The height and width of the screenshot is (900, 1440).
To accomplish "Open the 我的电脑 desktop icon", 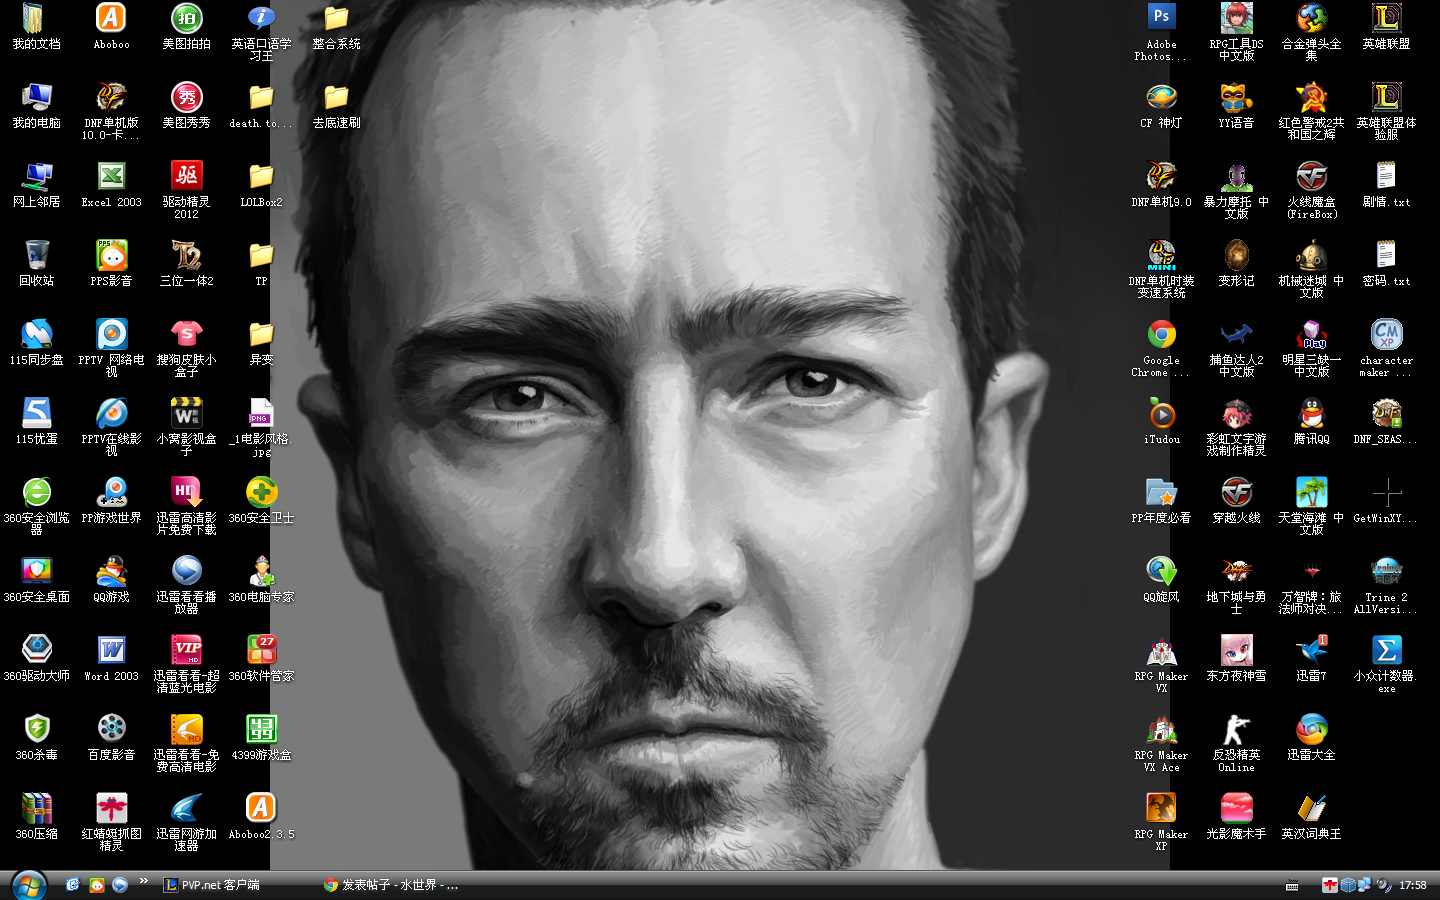I will (x=36, y=105).
